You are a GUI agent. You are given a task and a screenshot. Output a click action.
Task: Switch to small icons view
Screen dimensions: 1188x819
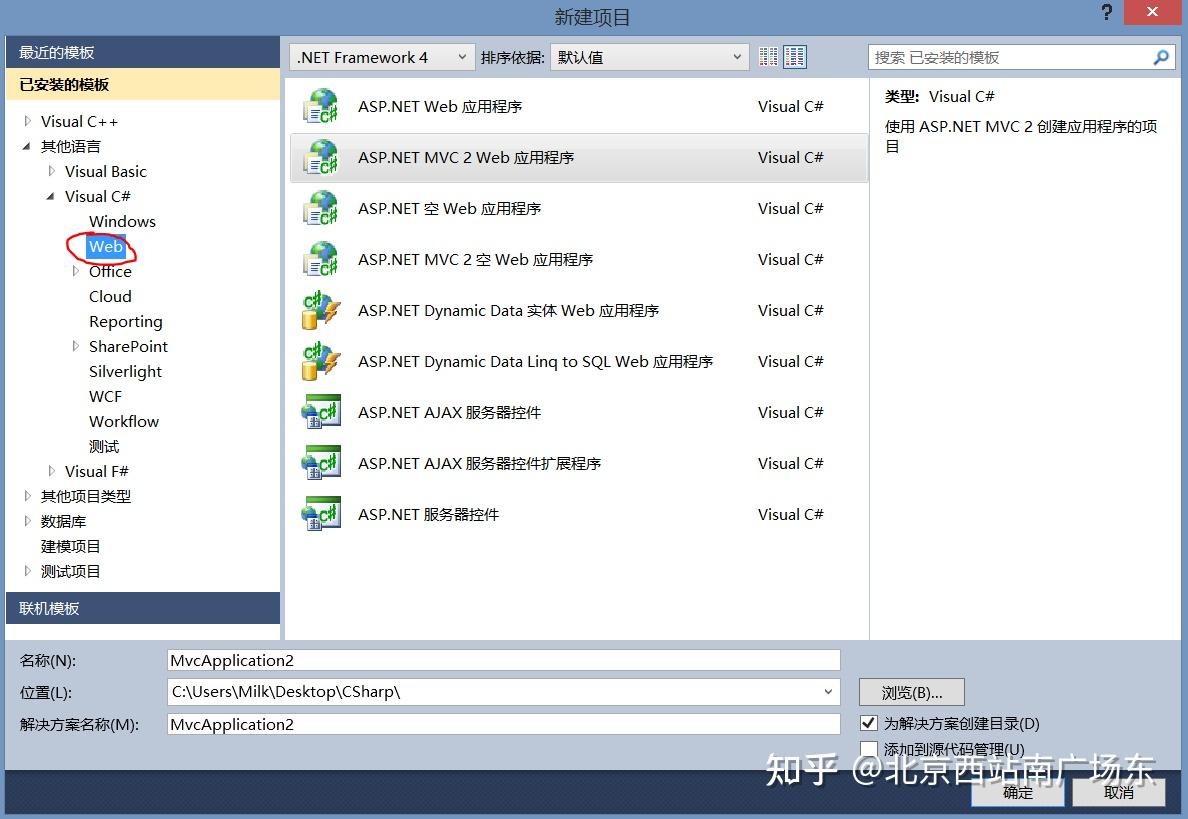click(x=768, y=57)
